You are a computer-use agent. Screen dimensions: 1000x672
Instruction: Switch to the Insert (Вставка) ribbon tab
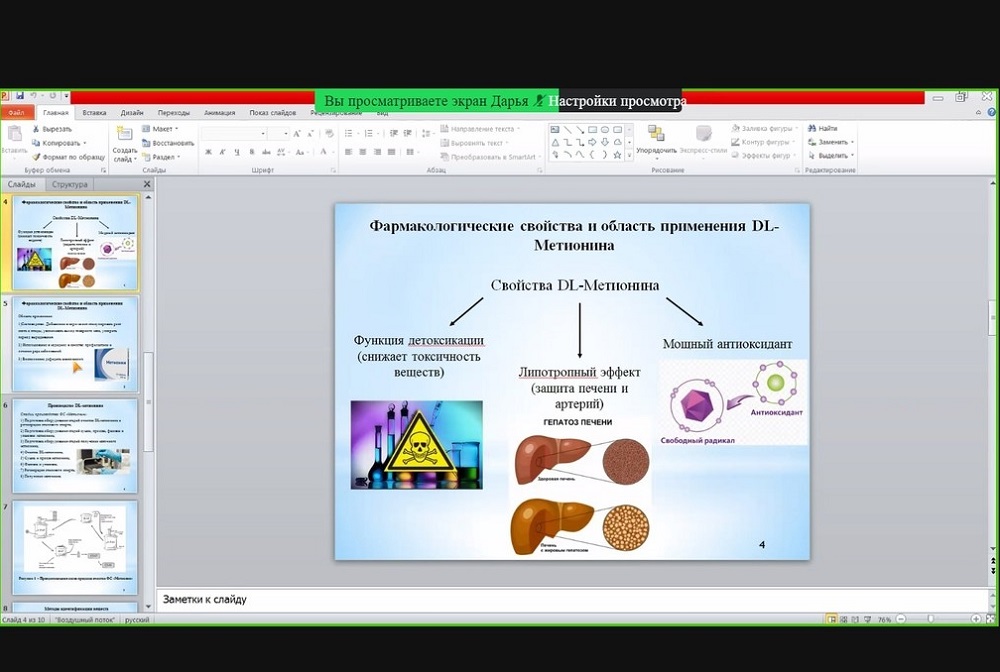click(94, 113)
